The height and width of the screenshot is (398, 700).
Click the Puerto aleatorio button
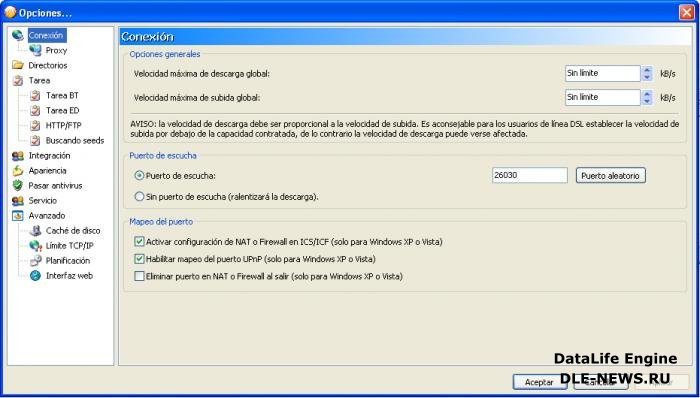pos(610,175)
